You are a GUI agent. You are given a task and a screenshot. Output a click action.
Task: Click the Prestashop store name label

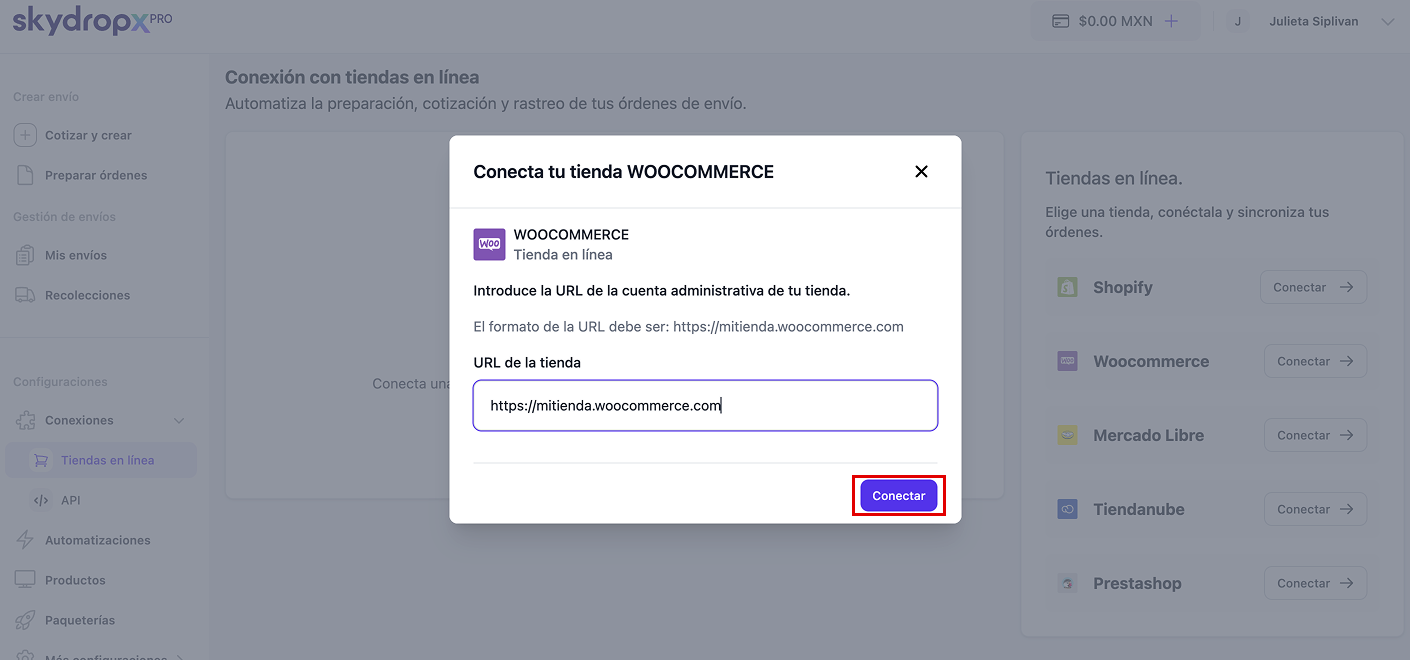[x=1137, y=583]
